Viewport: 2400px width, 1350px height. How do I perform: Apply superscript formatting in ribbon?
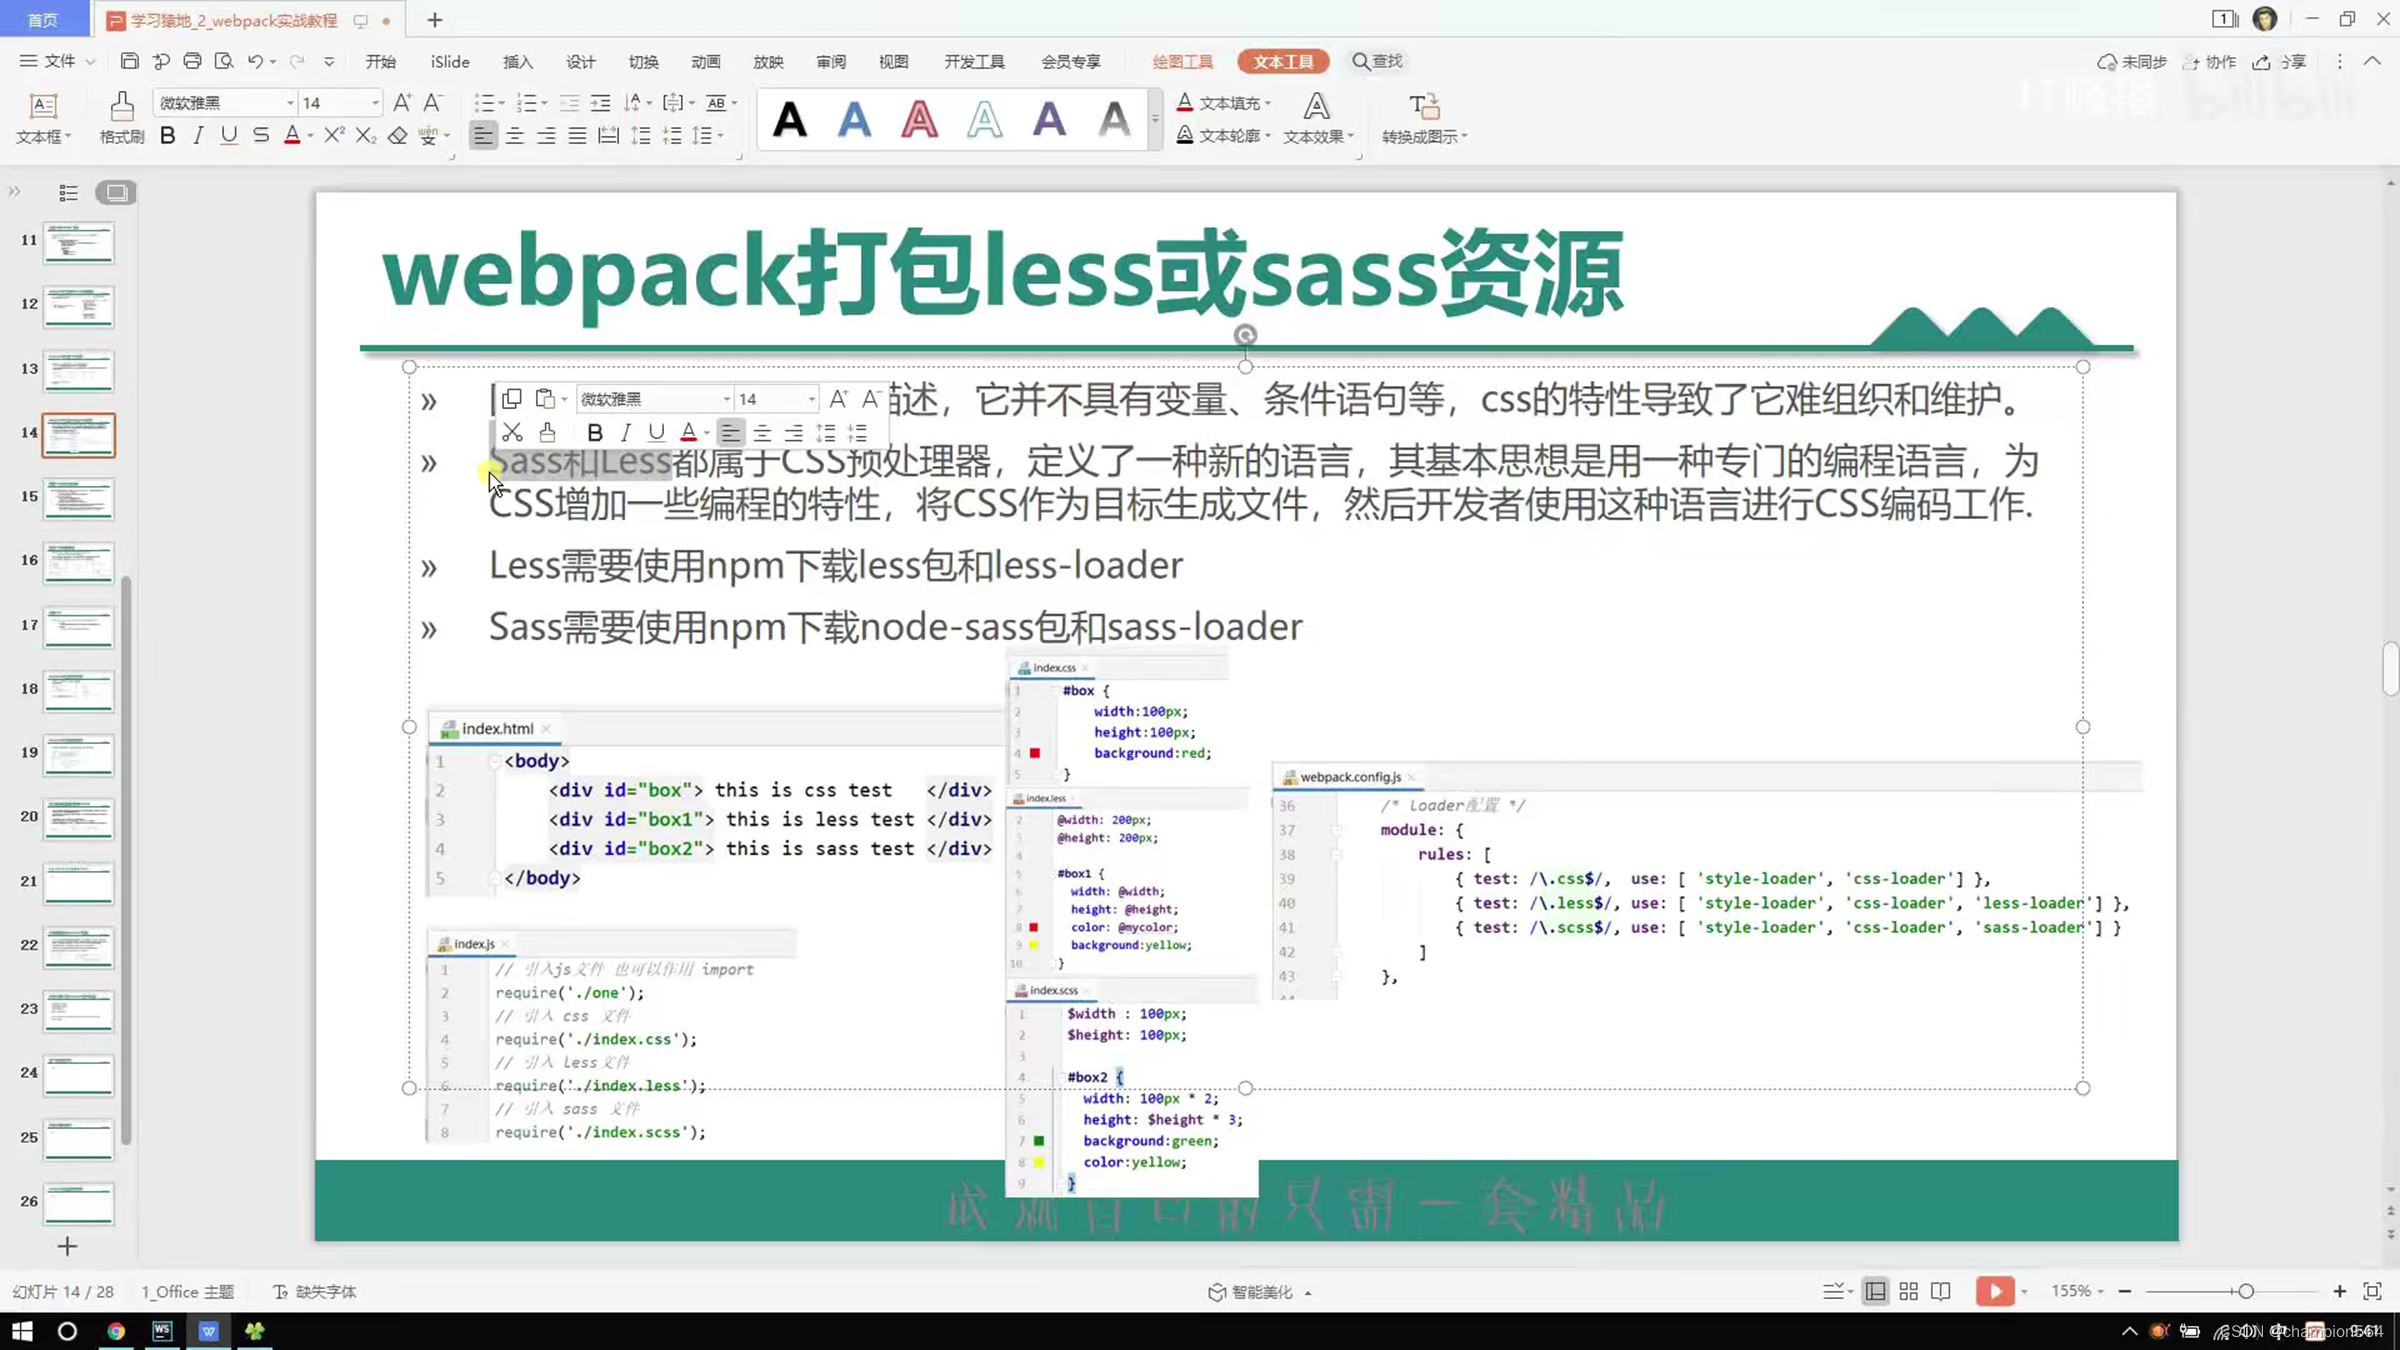(x=334, y=135)
